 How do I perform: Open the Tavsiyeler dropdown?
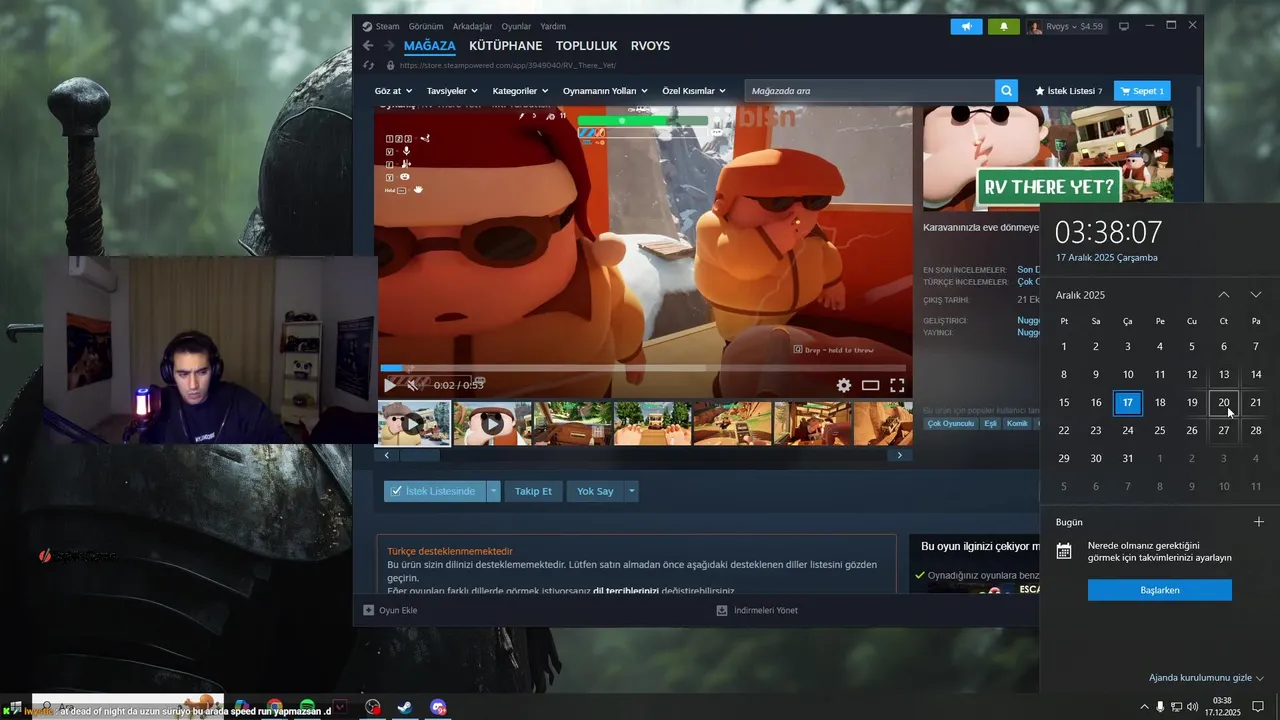[x=454, y=91]
